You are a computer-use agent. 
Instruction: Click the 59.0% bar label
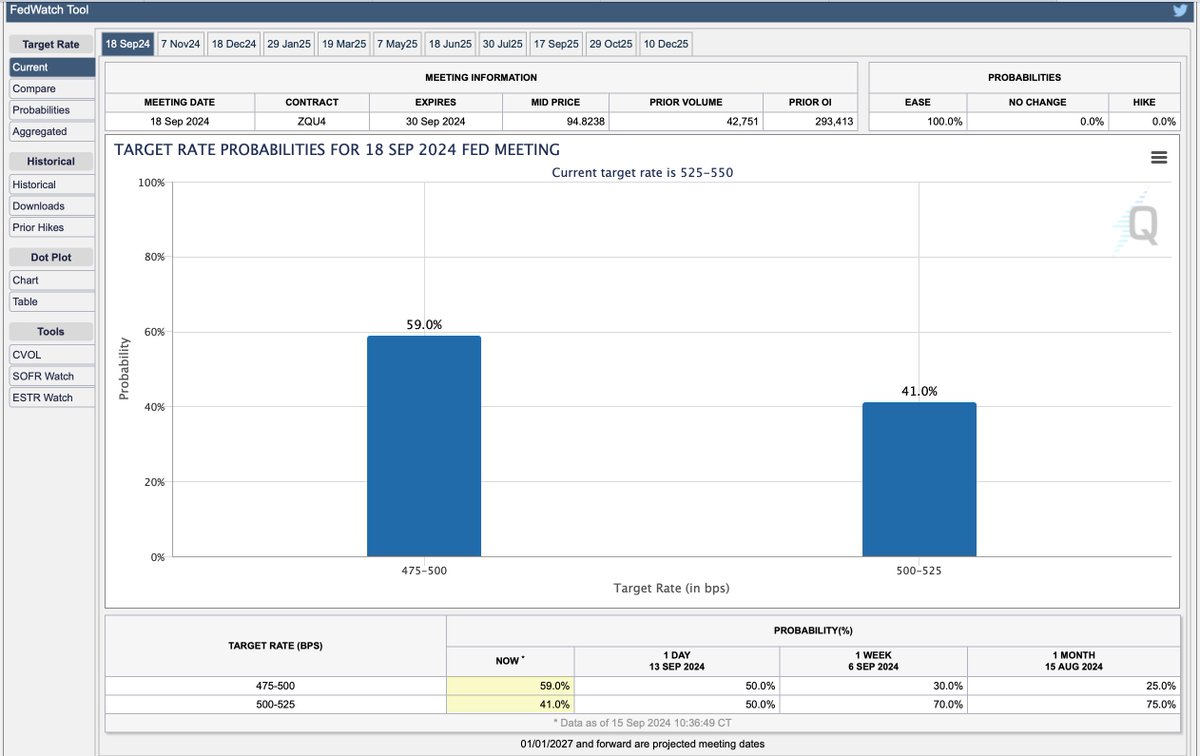coord(424,325)
